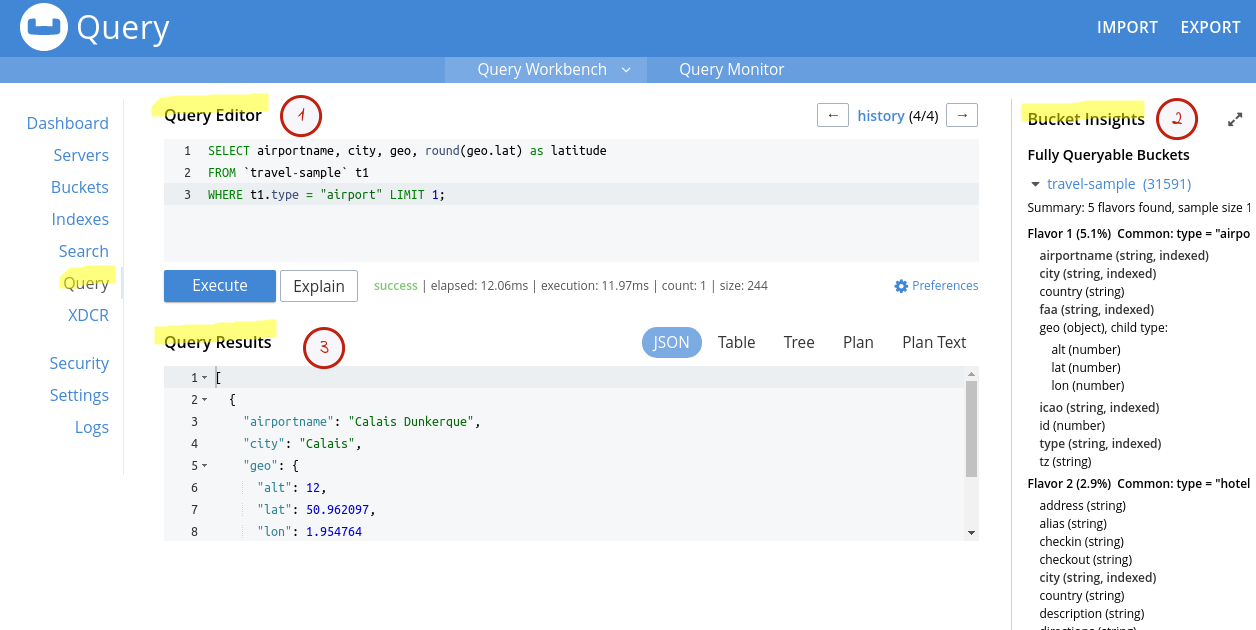Fold the geo object at line 5

click(205, 466)
